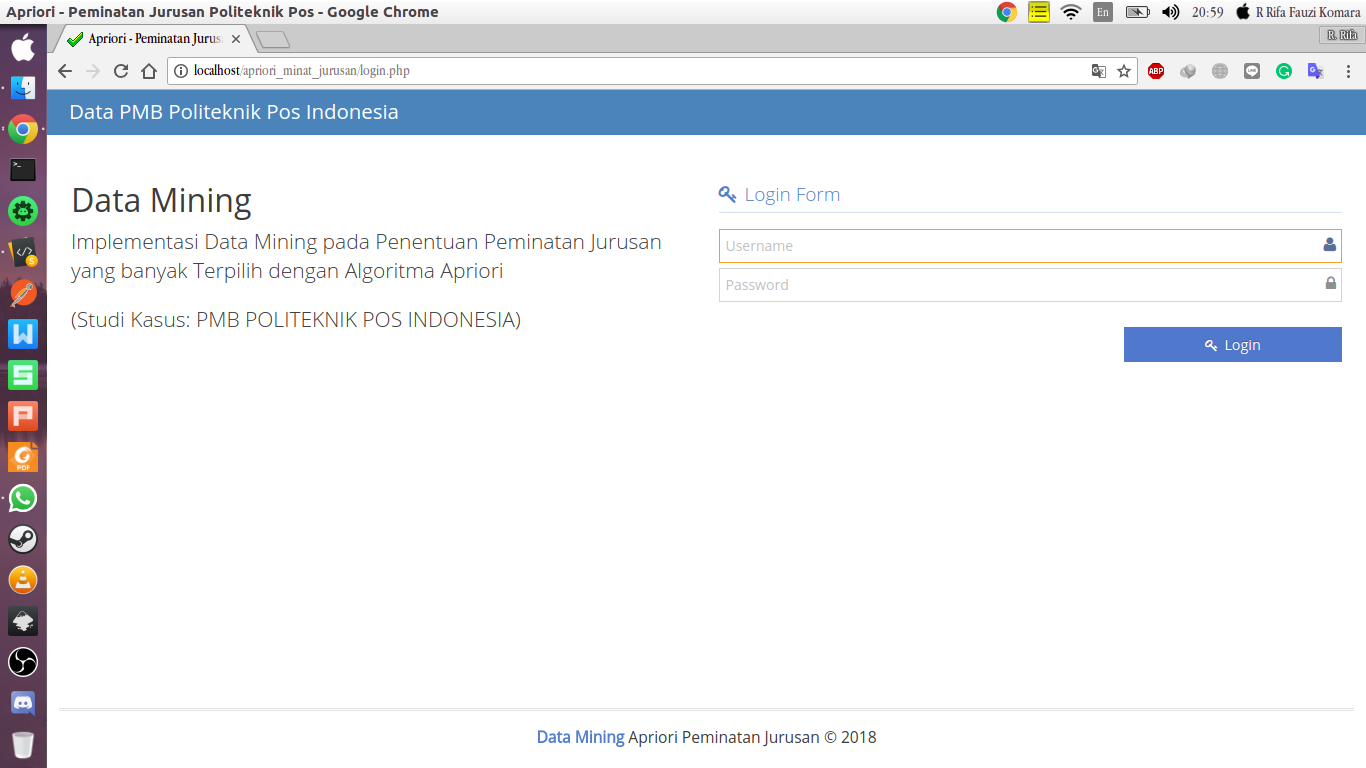Click the yellow notes indicator in top panel
The width and height of the screenshot is (1366, 768).
tap(1039, 12)
